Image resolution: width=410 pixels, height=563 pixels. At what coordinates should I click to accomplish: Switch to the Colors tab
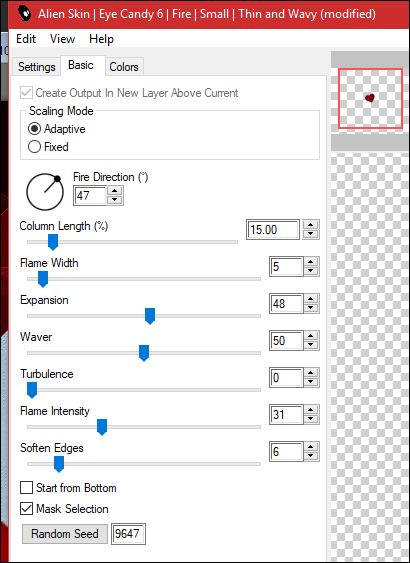pyautogui.click(x=124, y=67)
